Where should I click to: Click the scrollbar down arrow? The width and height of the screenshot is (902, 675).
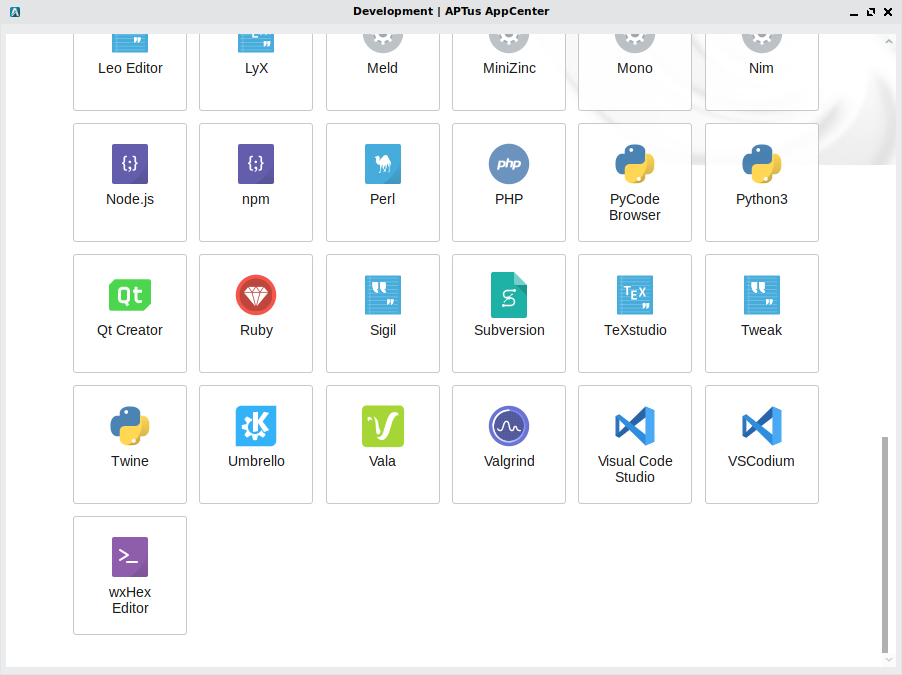click(889, 660)
